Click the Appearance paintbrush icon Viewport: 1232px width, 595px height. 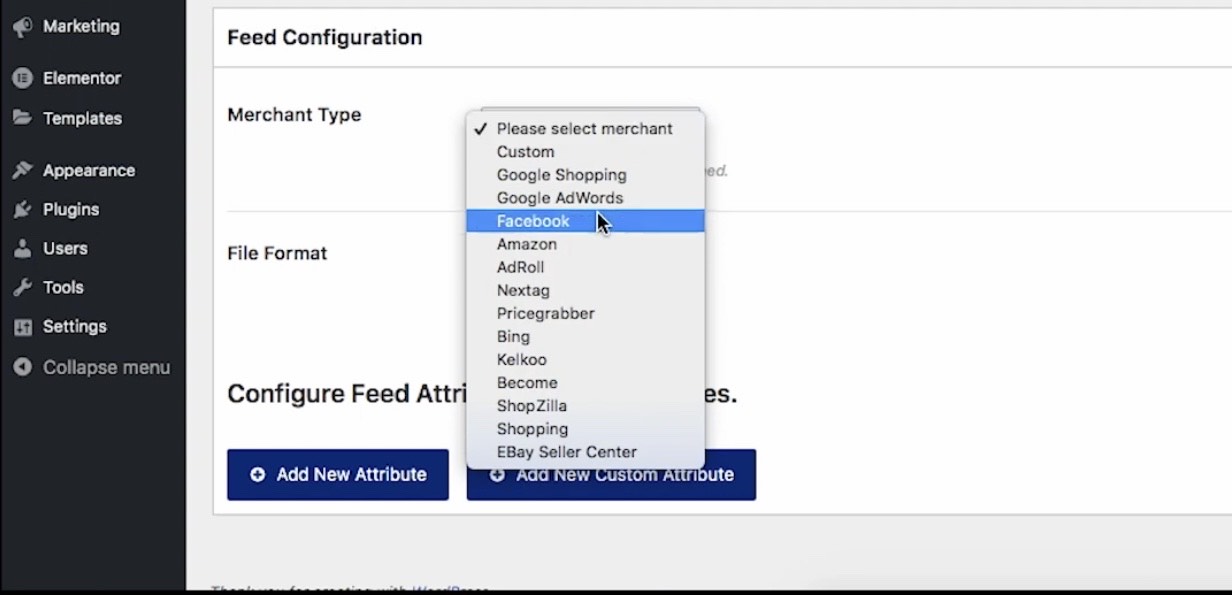tap(22, 170)
